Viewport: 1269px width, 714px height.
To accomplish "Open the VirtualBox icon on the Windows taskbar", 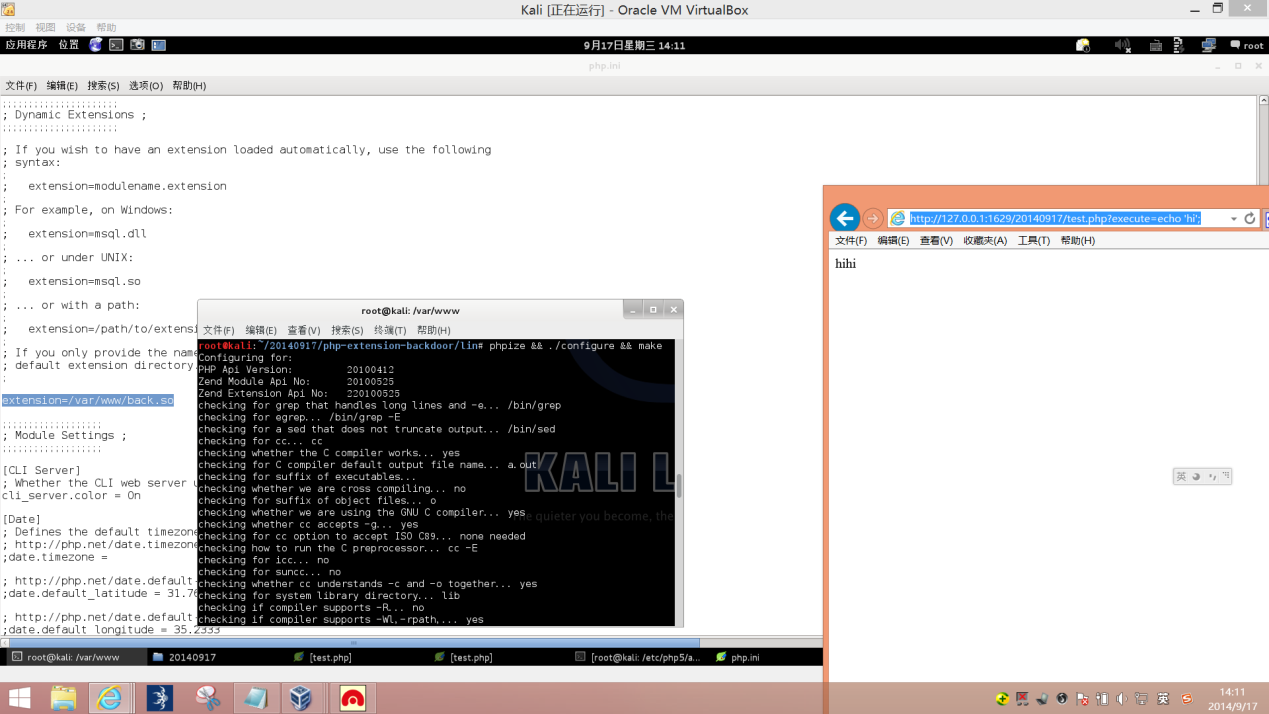I will coord(301,697).
